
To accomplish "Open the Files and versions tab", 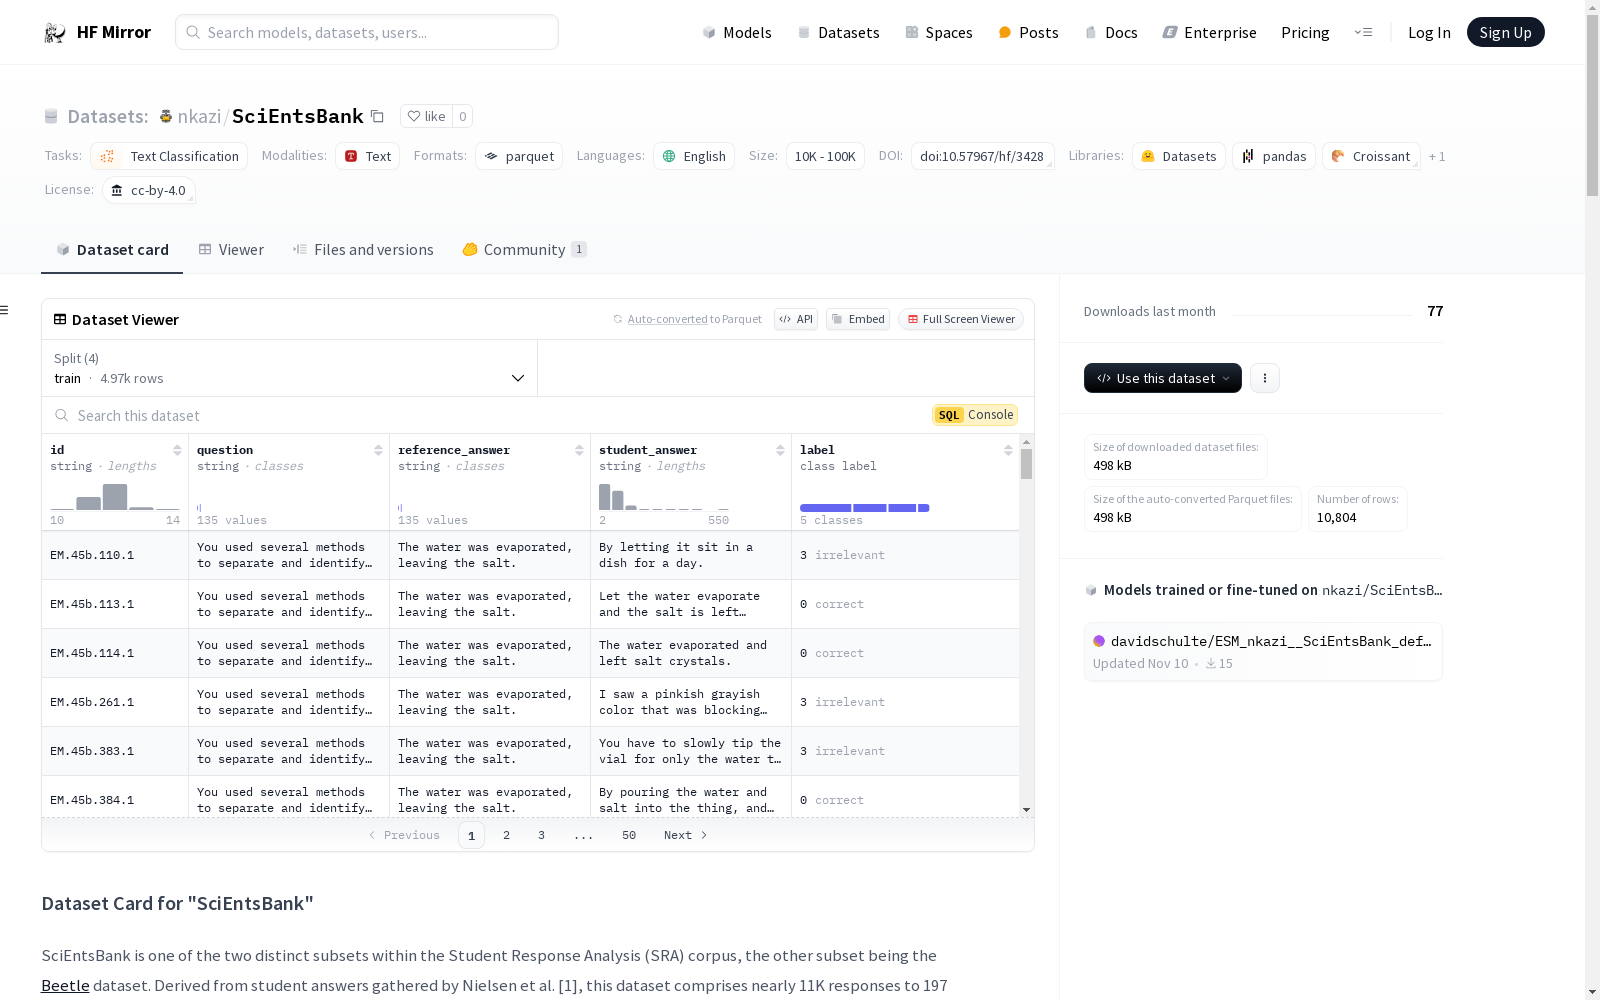I will pyautogui.click(x=363, y=250).
